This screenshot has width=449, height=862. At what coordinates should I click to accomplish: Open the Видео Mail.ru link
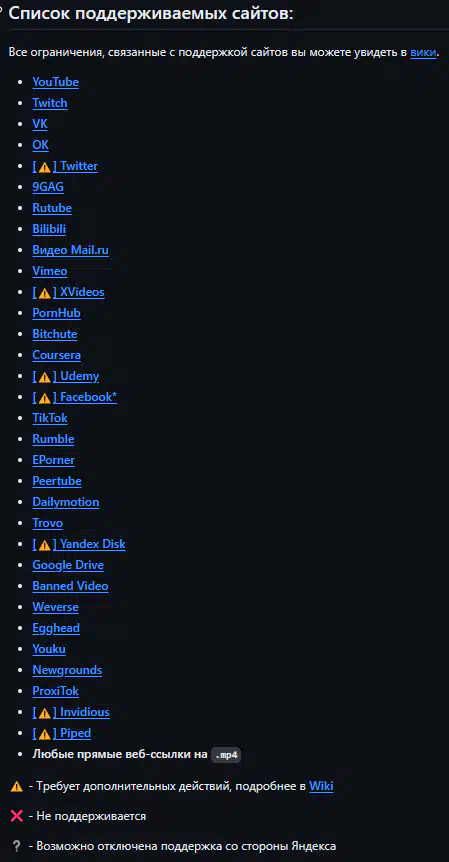pyautogui.click(x=70, y=250)
